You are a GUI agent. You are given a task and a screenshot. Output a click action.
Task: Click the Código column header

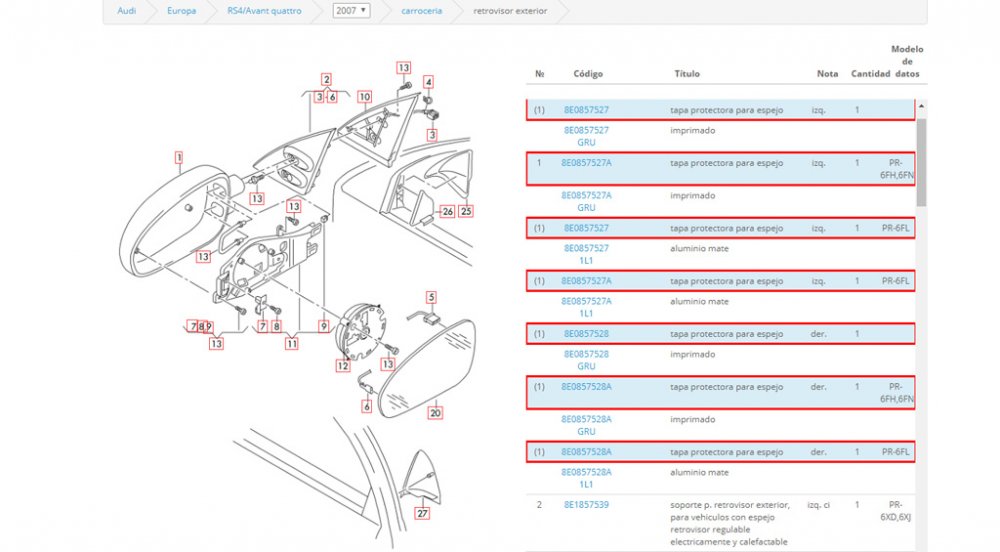(588, 73)
